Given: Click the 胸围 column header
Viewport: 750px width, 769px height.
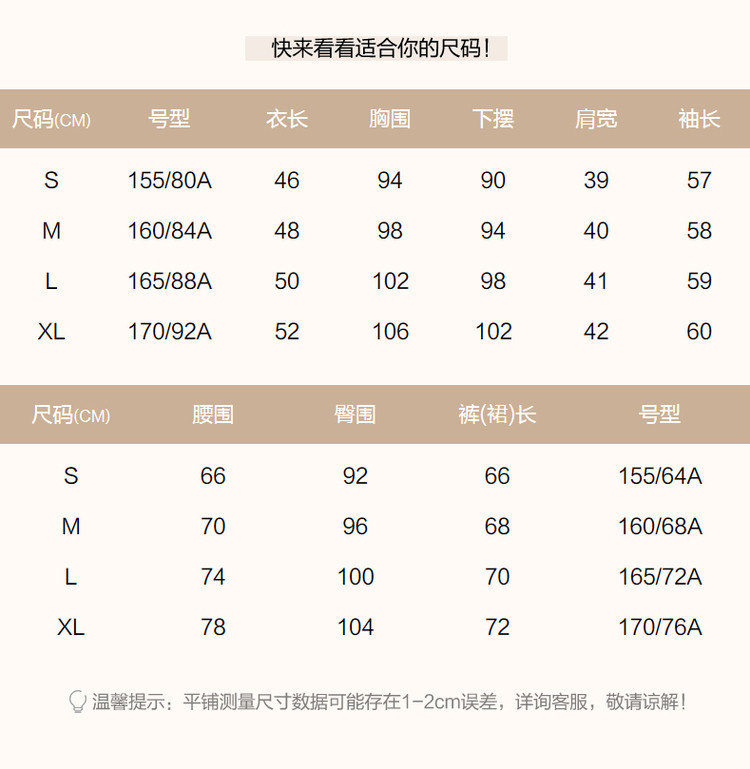Looking at the screenshot, I should point(390,119).
